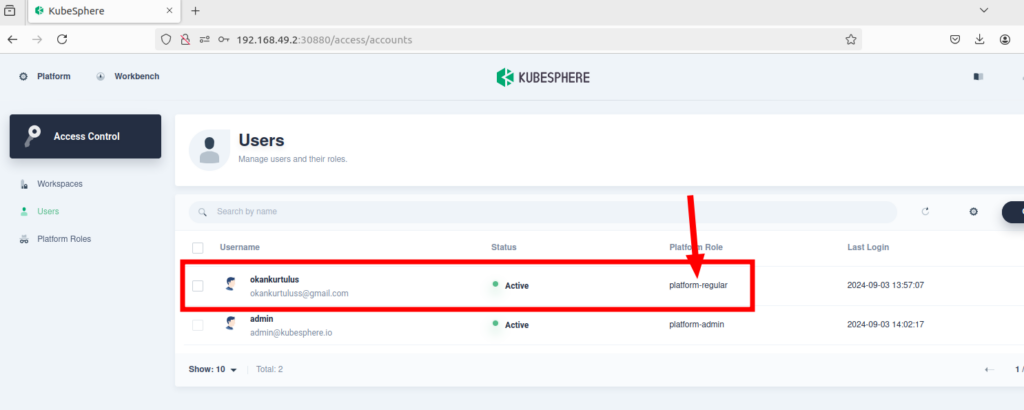Image resolution: width=1024 pixels, height=410 pixels.
Task: Click the search magnifier icon
Action: [202, 212]
